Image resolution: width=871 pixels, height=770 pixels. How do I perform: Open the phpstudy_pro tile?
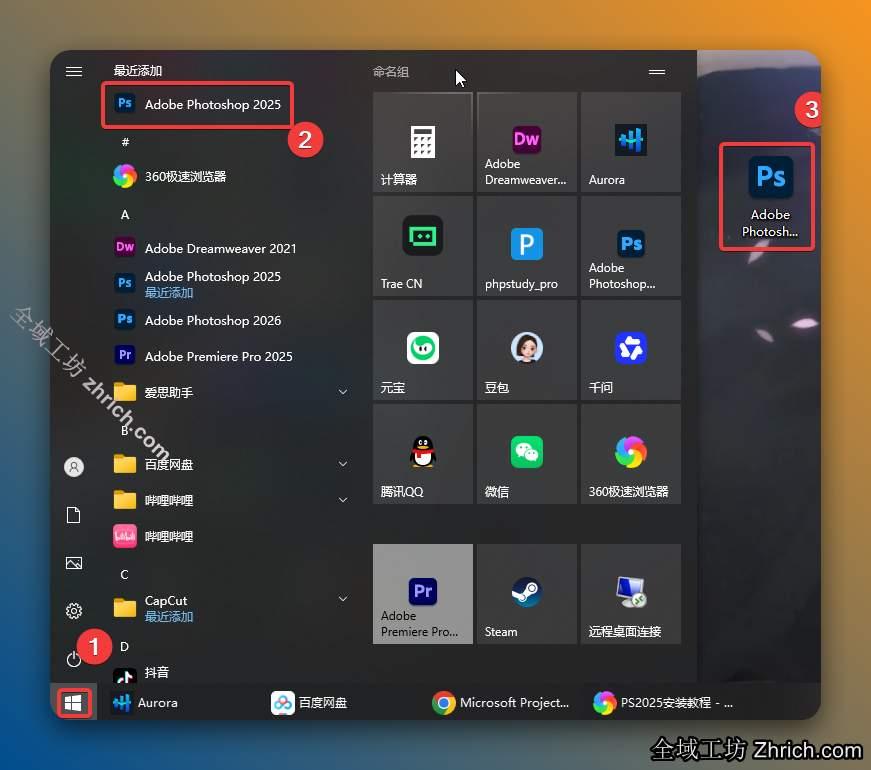pyautogui.click(x=527, y=246)
